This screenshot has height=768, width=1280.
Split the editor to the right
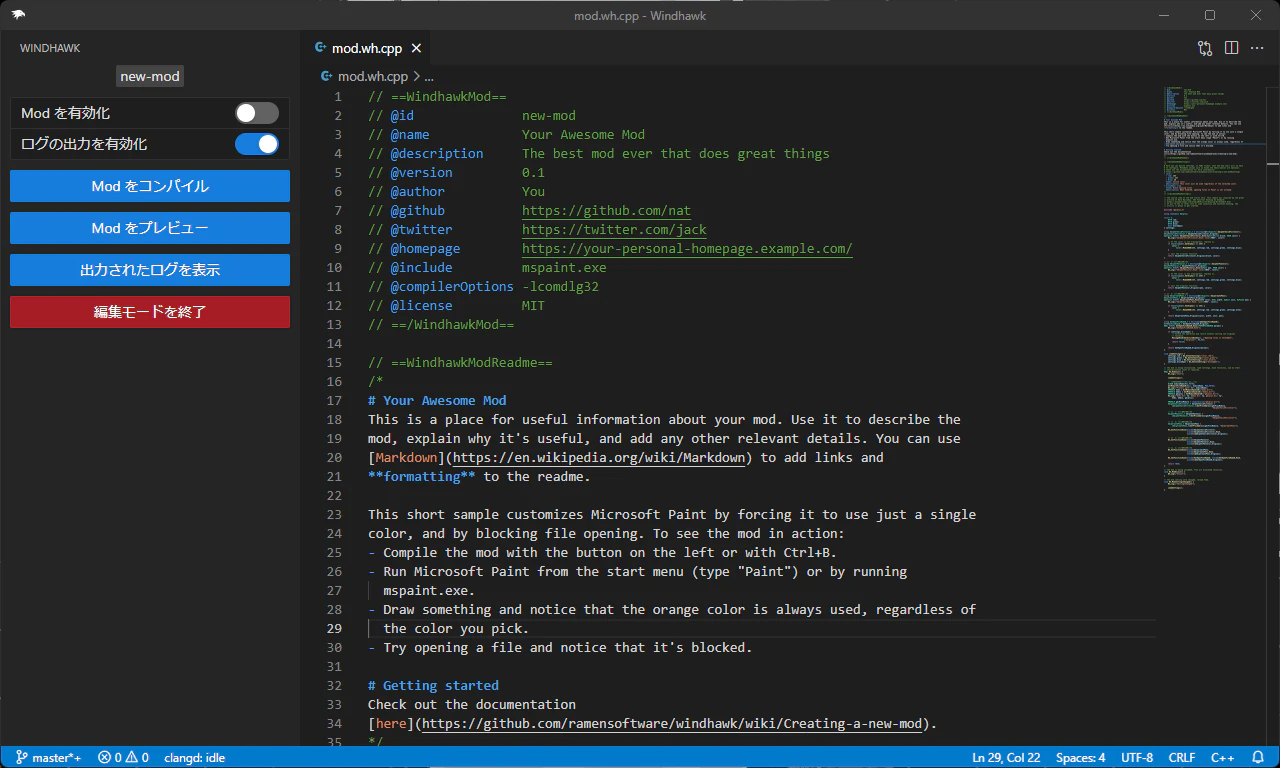(1231, 48)
